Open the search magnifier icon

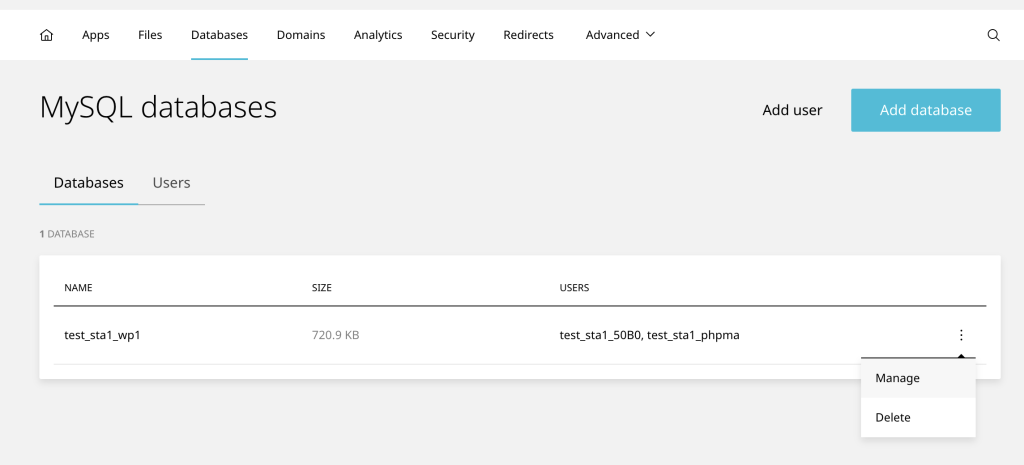click(993, 35)
